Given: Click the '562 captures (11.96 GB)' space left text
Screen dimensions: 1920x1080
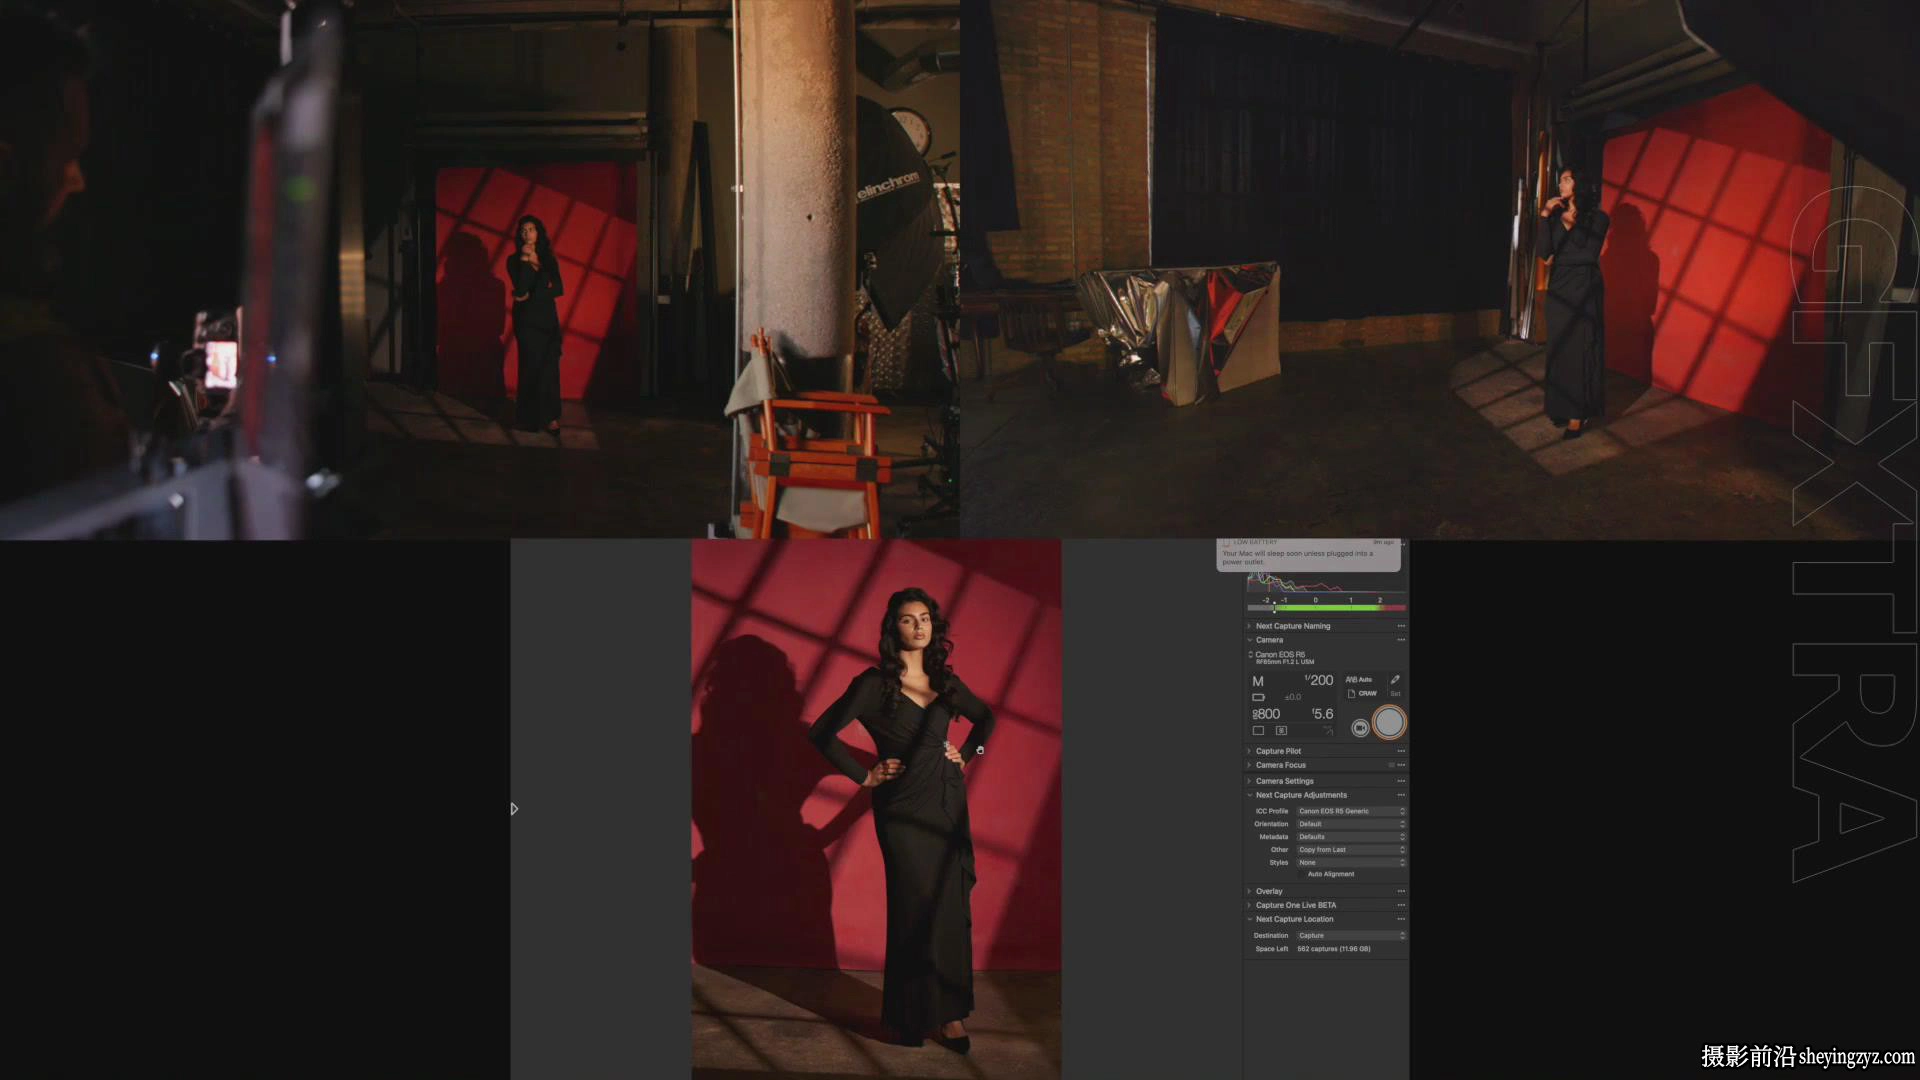Looking at the screenshot, I should coord(1334,949).
